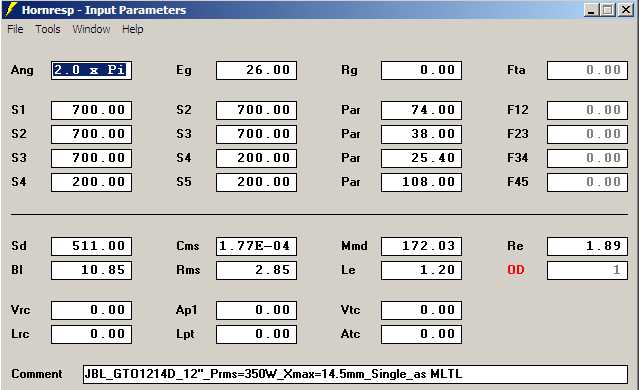Click the left-column S4 field in fourth row
The width and height of the screenshot is (639, 390).
91,182
